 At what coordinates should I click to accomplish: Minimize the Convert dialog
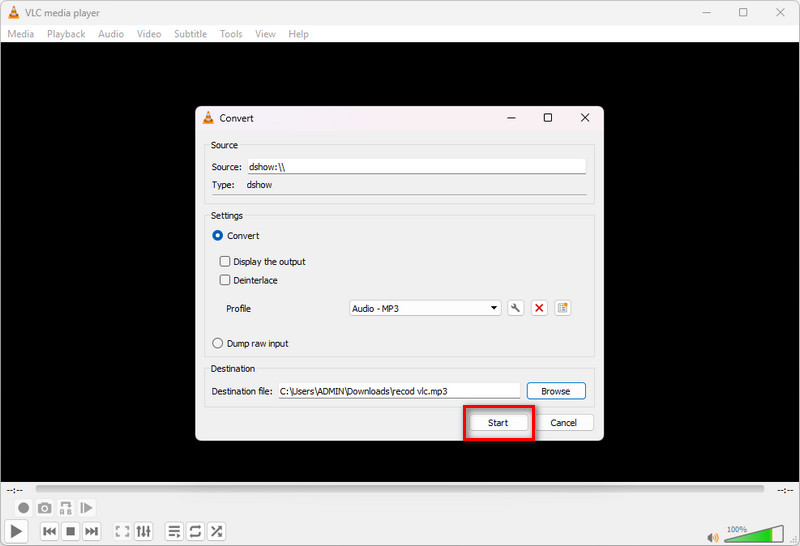511,118
